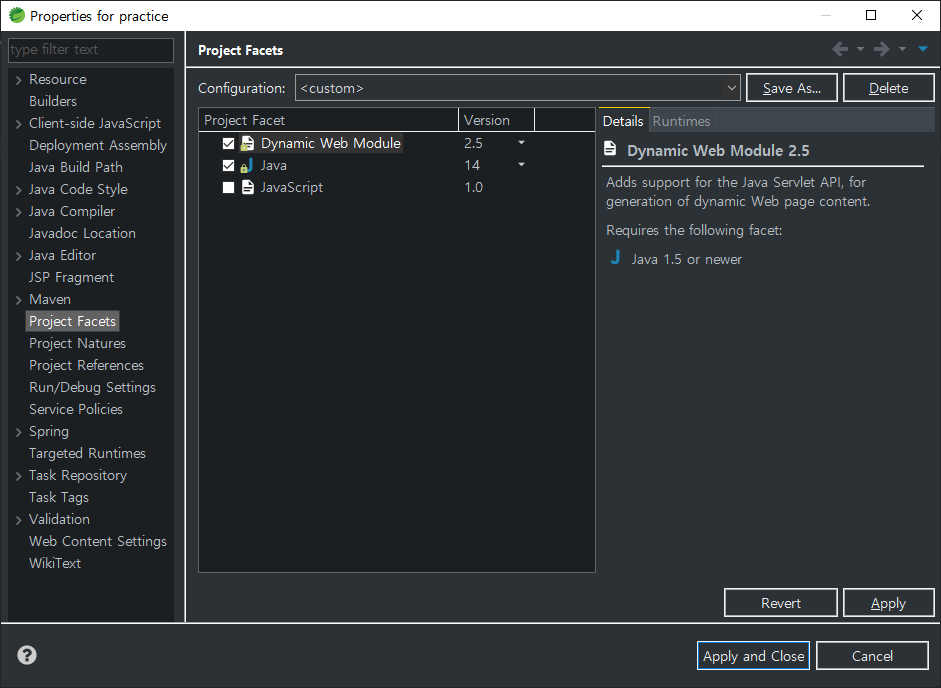Select Builders in the tree
Image resolution: width=941 pixels, height=688 pixels.
tap(53, 101)
